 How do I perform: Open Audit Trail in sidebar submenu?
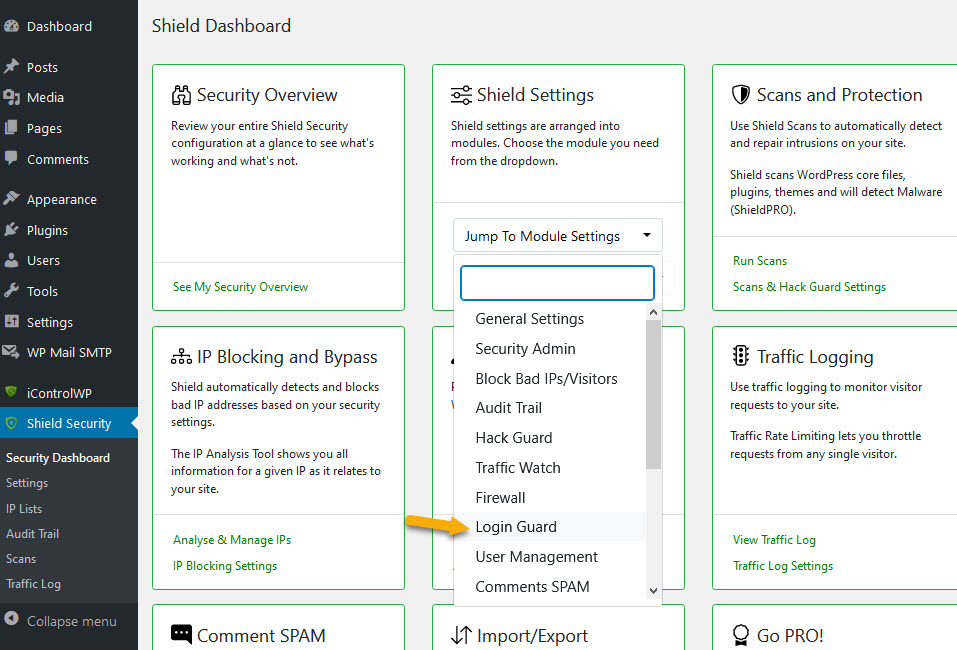coord(32,533)
